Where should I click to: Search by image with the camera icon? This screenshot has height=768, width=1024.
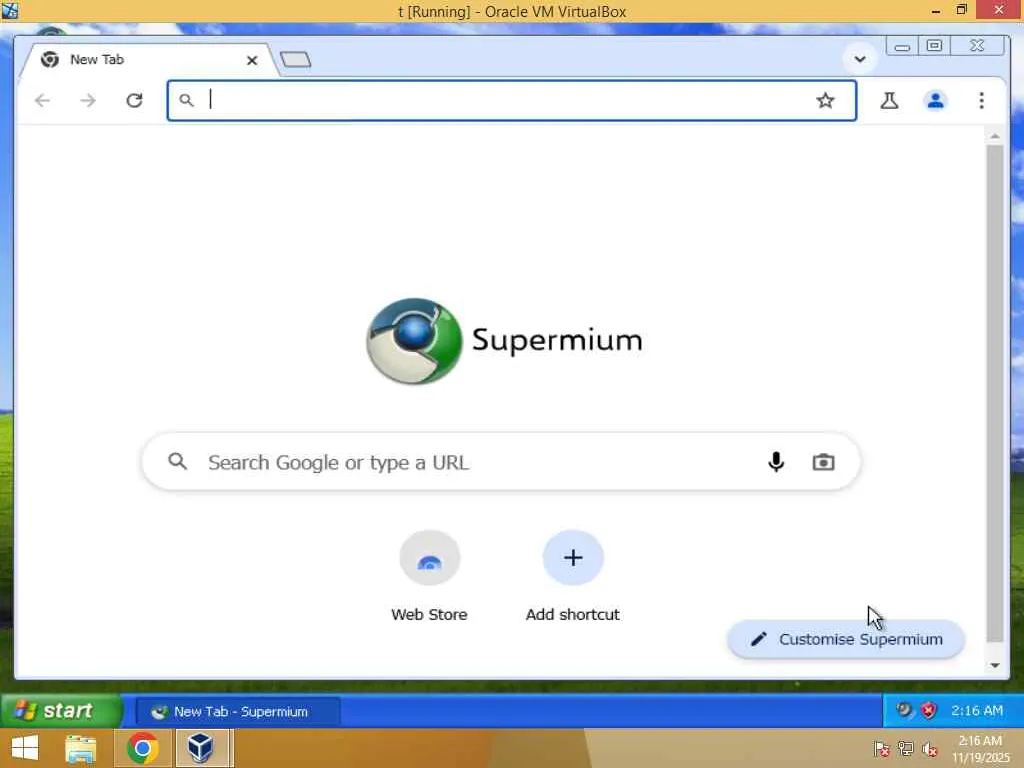[x=823, y=462]
